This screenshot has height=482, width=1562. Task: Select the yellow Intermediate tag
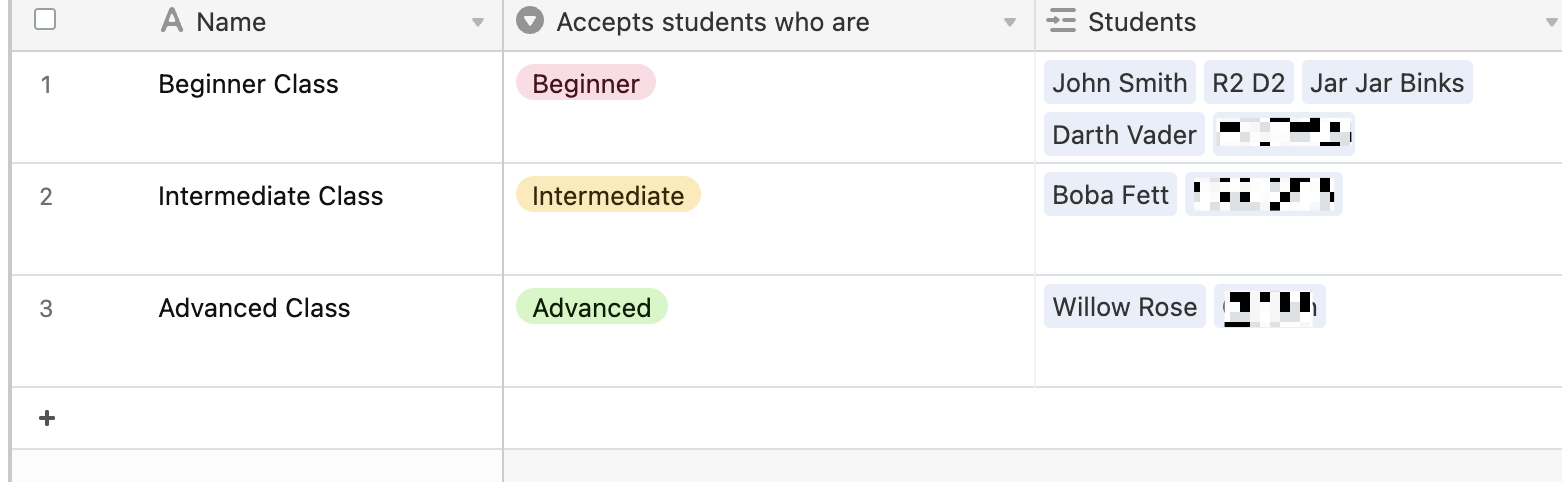click(x=608, y=195)
